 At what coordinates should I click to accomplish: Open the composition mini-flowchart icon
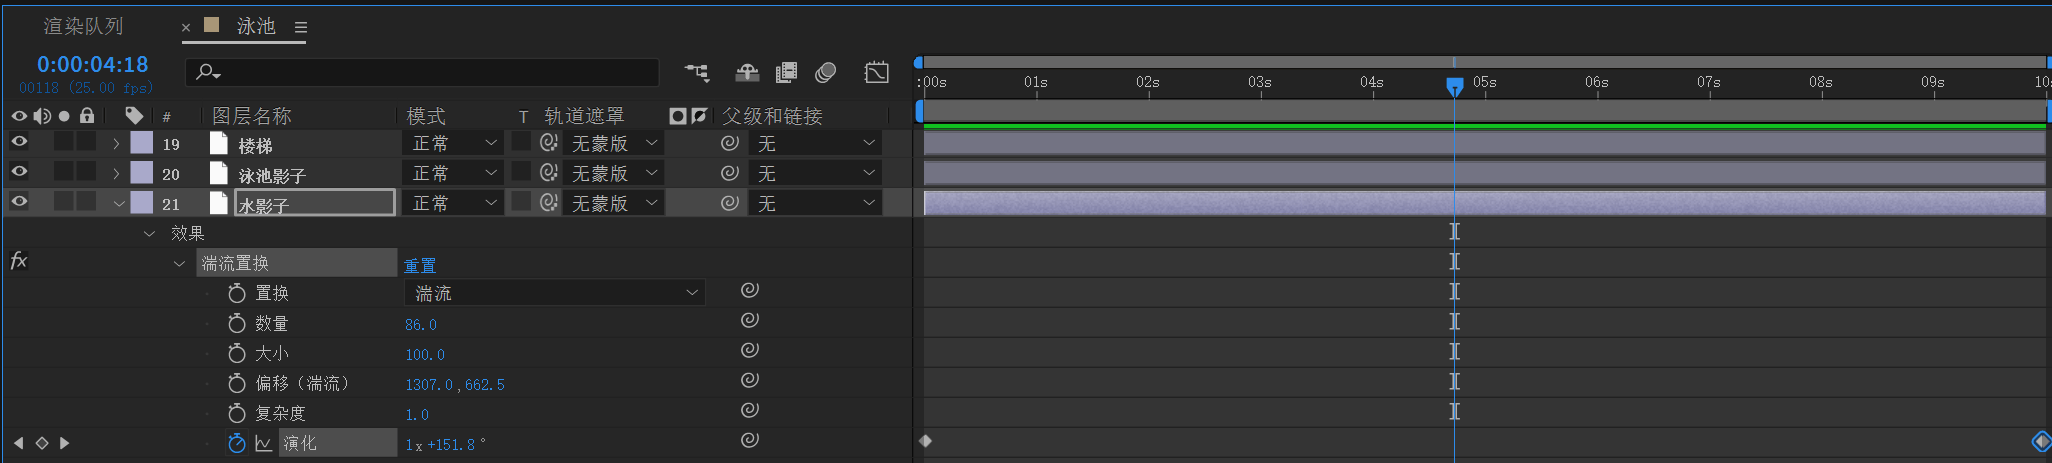[697, 72]
